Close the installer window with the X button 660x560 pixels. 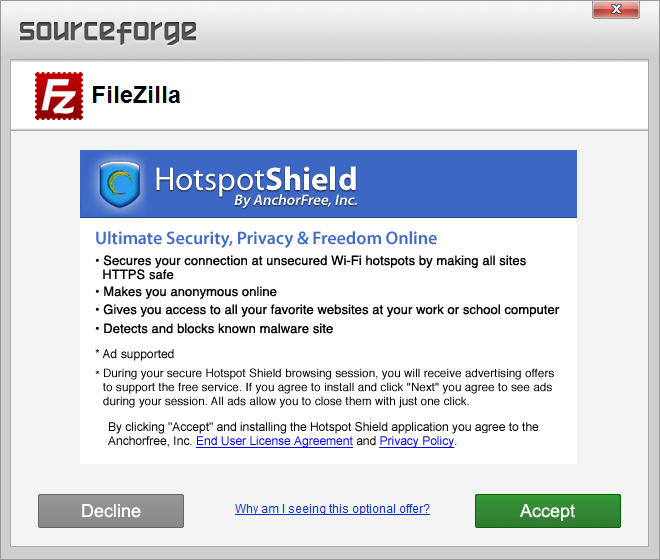click(x=616, y=9)
